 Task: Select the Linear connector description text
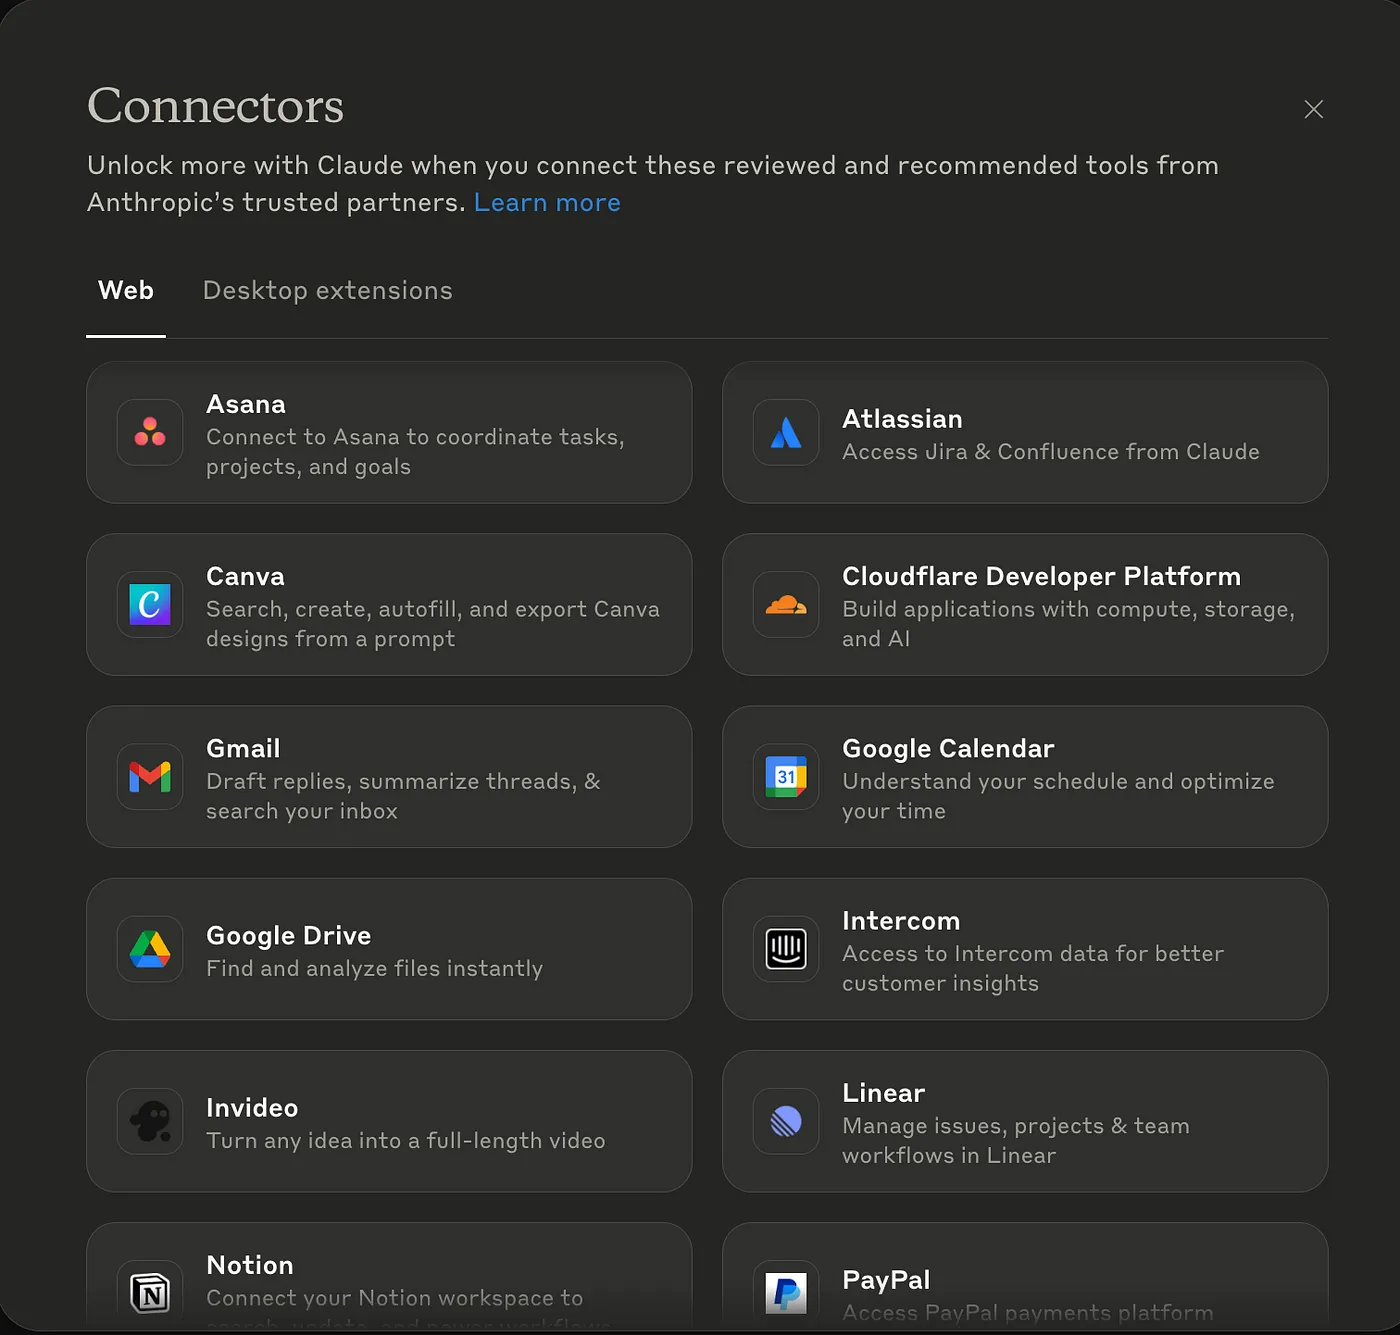[1016, 1140]
